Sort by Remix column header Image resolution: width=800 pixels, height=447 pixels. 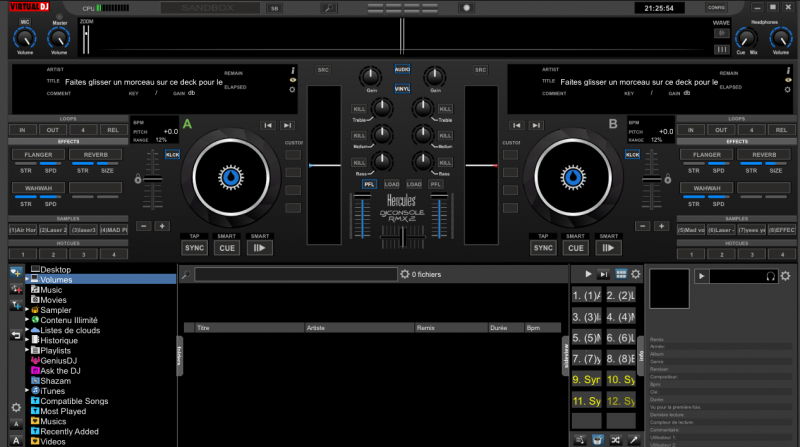(x=451, y=328)
